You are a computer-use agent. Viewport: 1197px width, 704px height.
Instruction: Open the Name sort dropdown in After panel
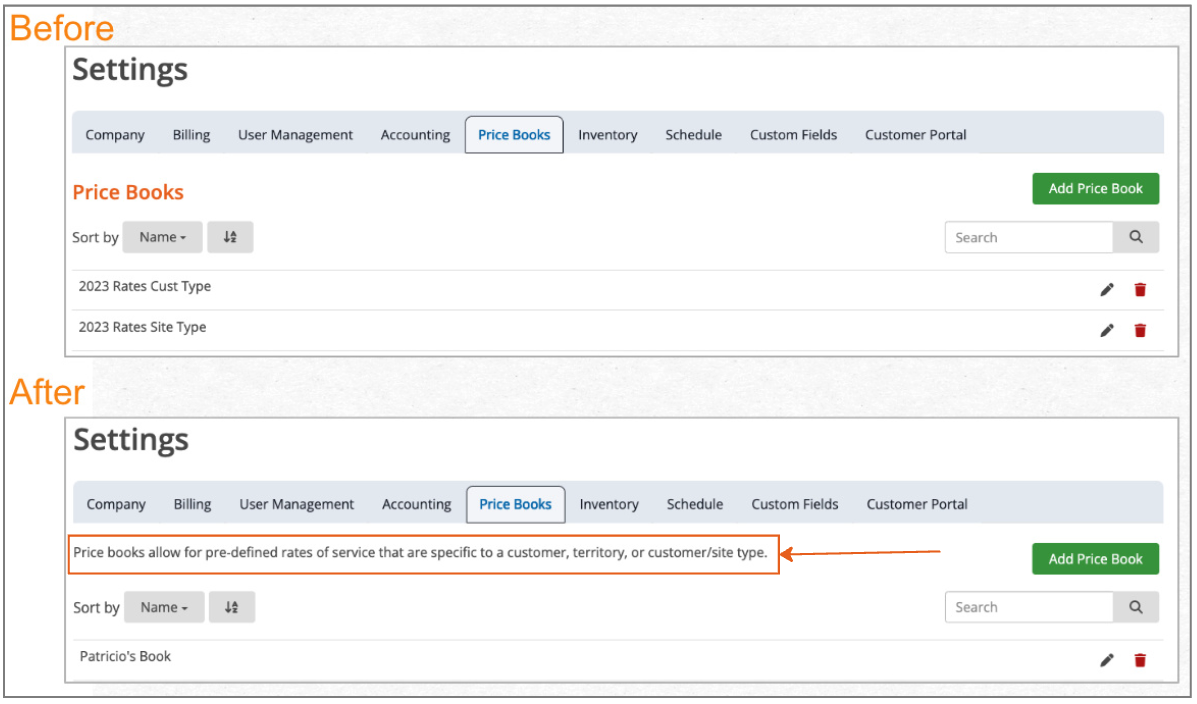pos(164,607)
